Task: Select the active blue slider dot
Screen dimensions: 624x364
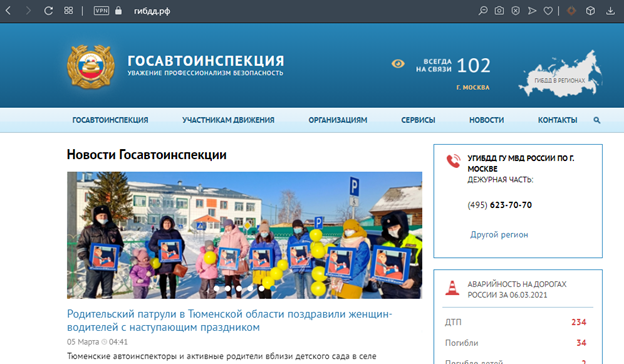Action: click(273, 288)
